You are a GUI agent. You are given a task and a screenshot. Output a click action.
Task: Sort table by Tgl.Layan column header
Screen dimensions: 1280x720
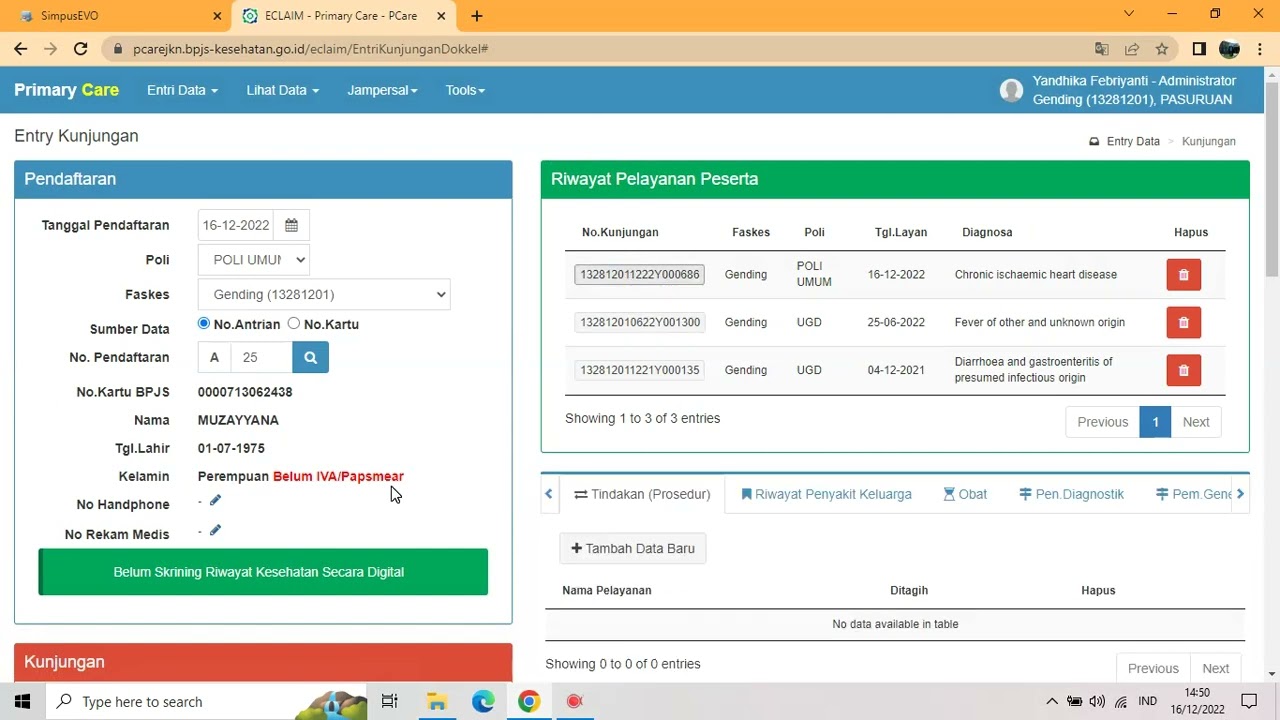(901, 232)
